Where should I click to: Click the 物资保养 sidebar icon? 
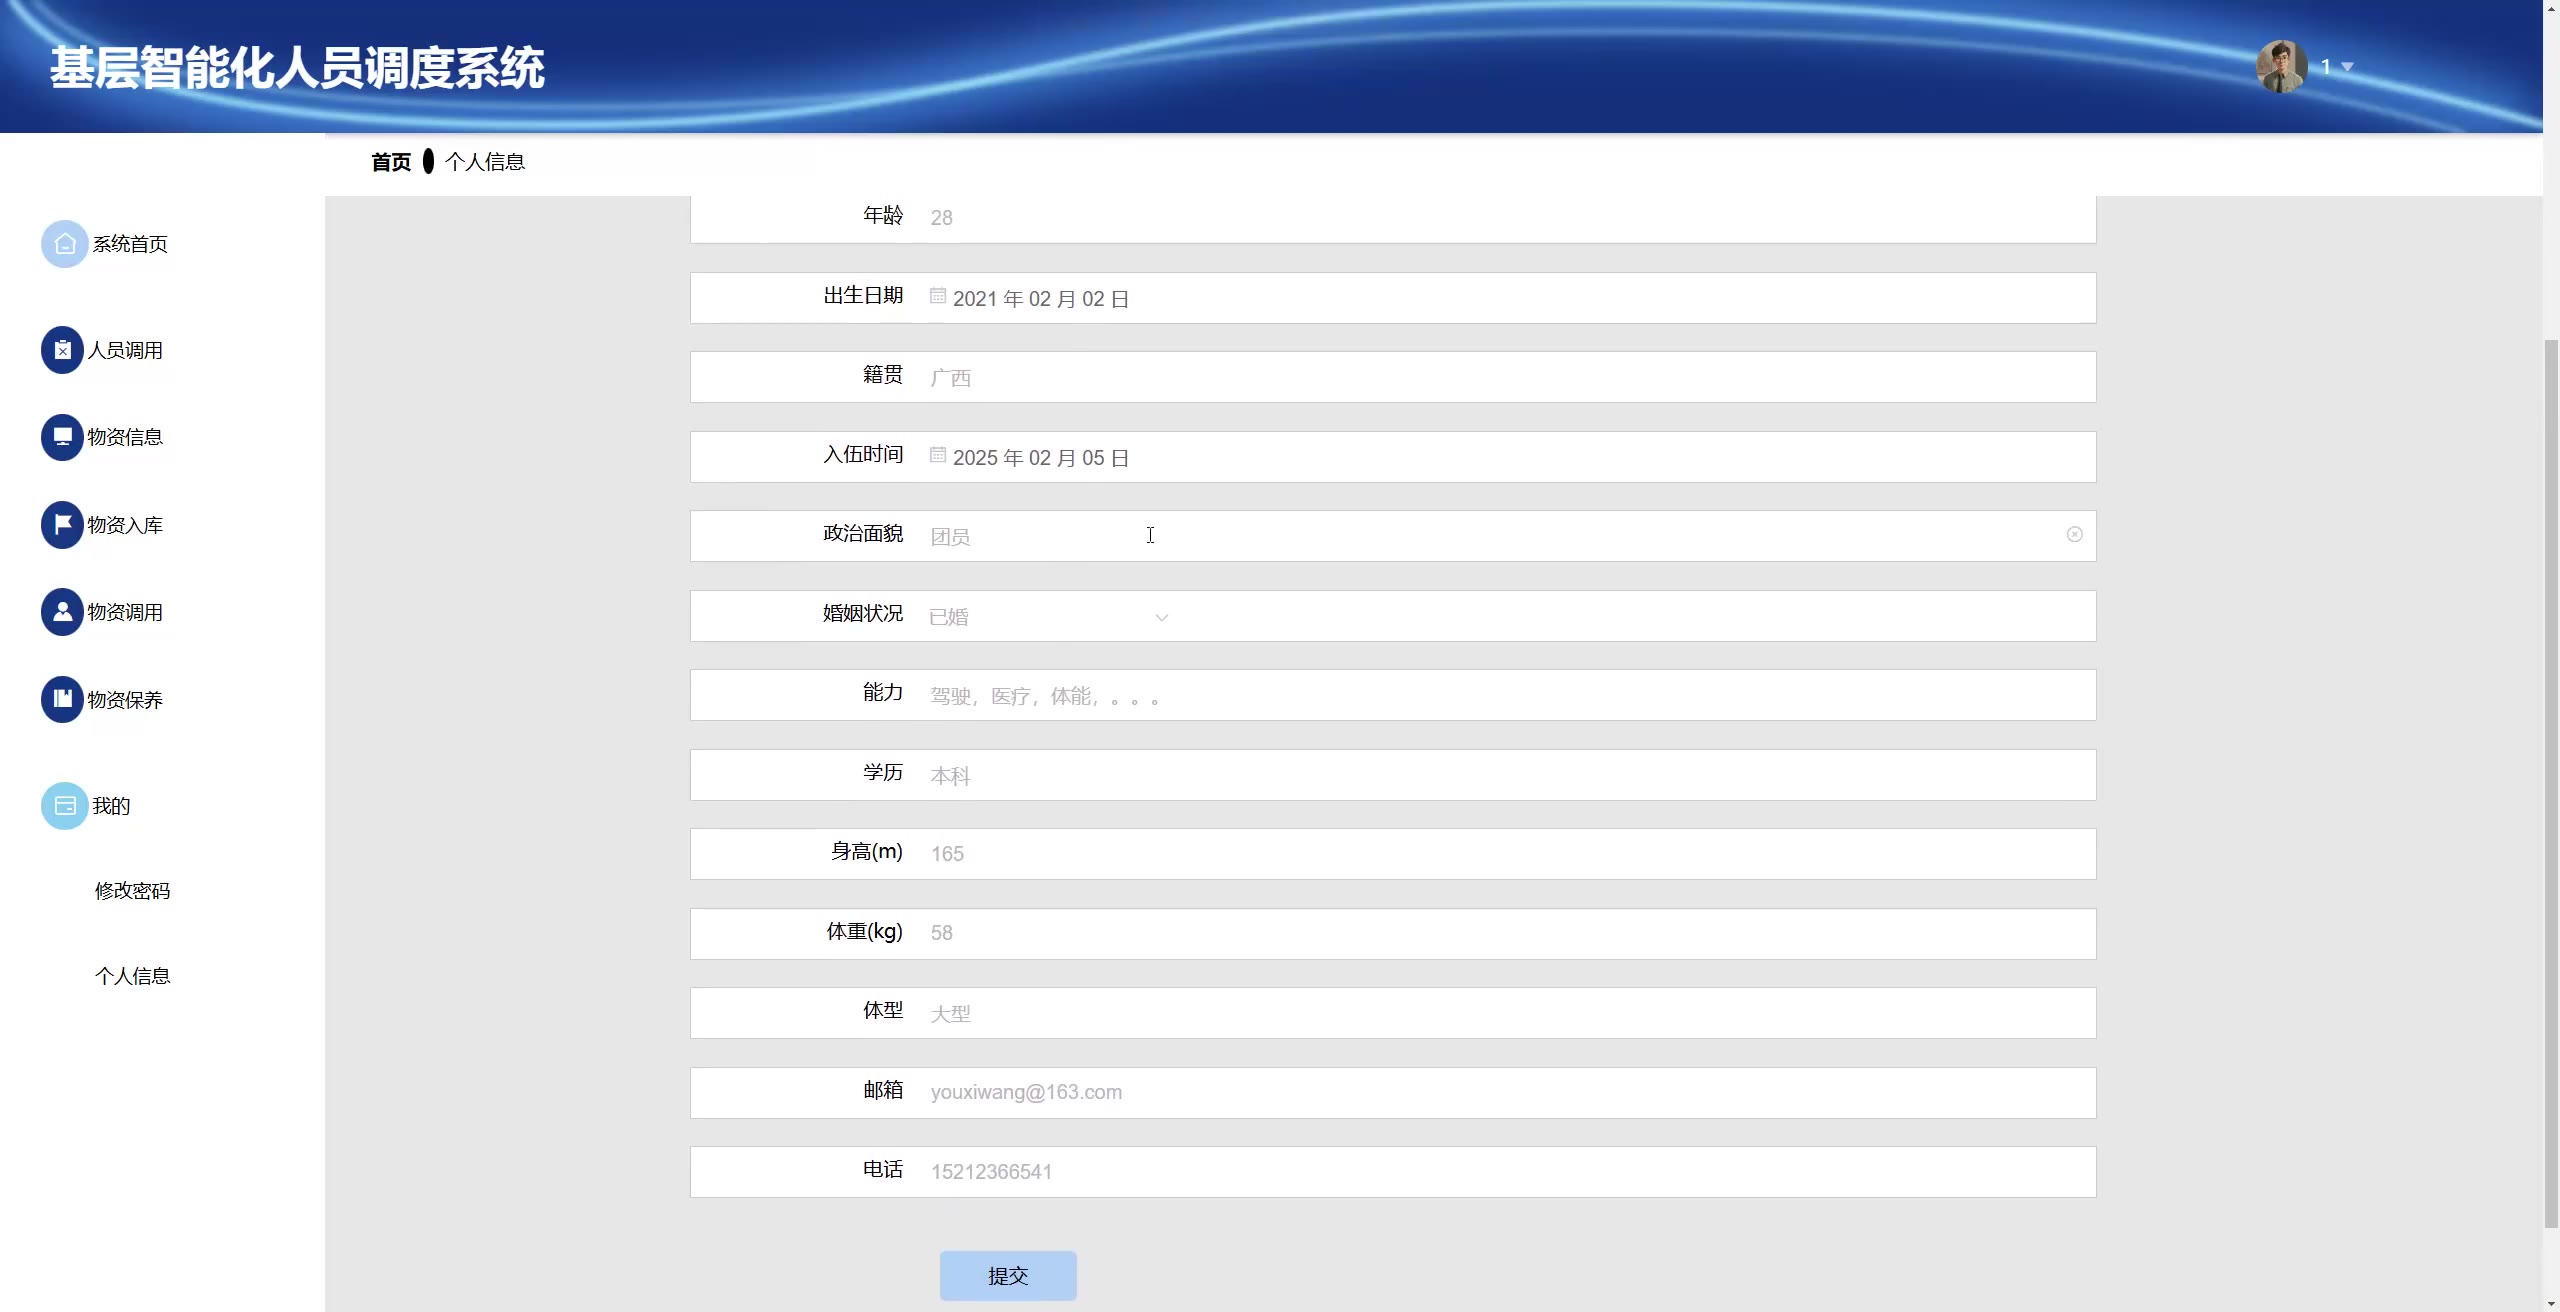[x=62, y=699]
